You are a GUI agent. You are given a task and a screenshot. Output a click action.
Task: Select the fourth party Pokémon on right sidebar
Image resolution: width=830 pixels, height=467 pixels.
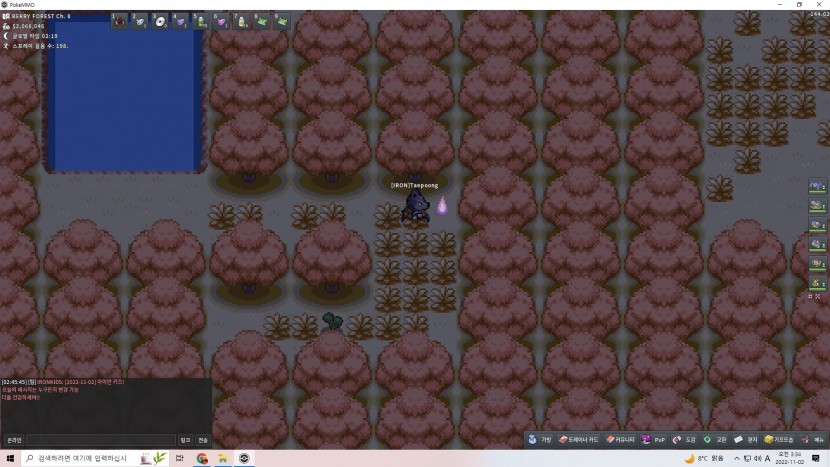click(817, 244)
